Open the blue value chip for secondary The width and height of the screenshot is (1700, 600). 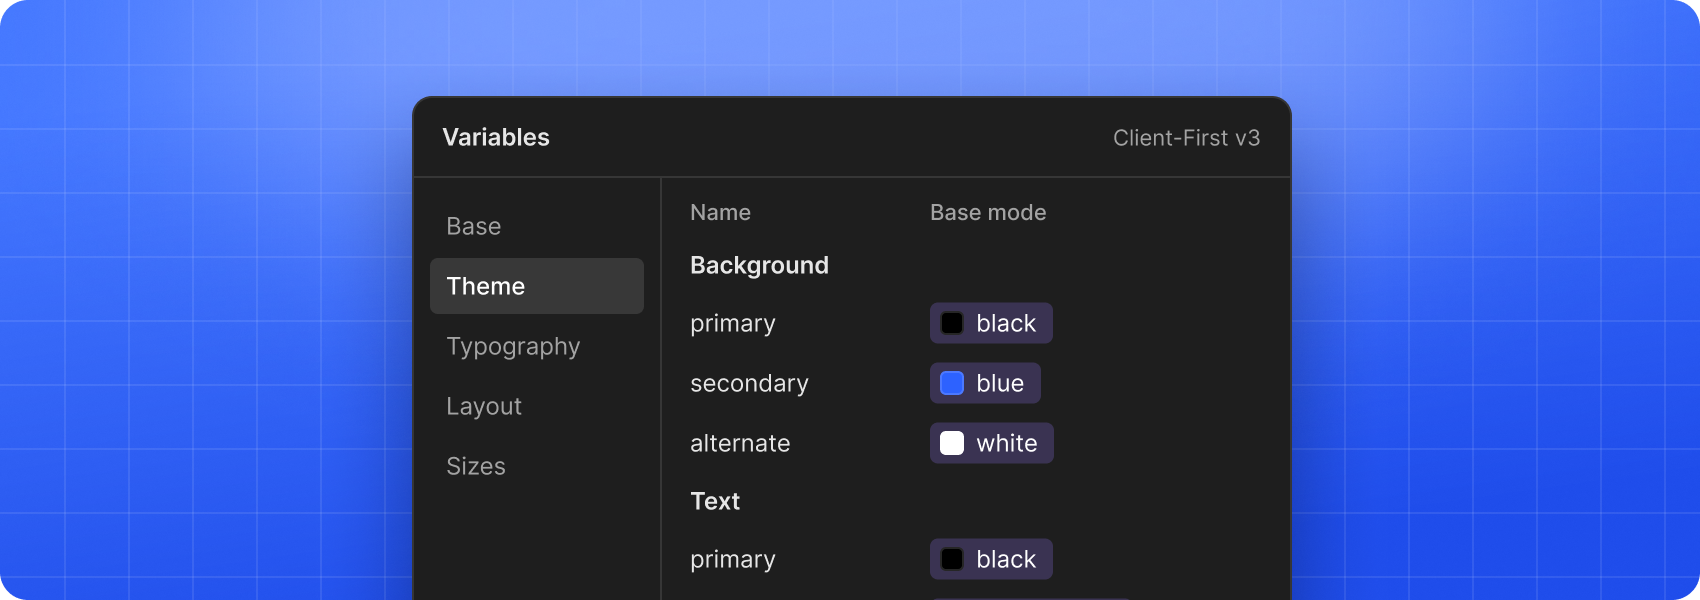(985, 383)
